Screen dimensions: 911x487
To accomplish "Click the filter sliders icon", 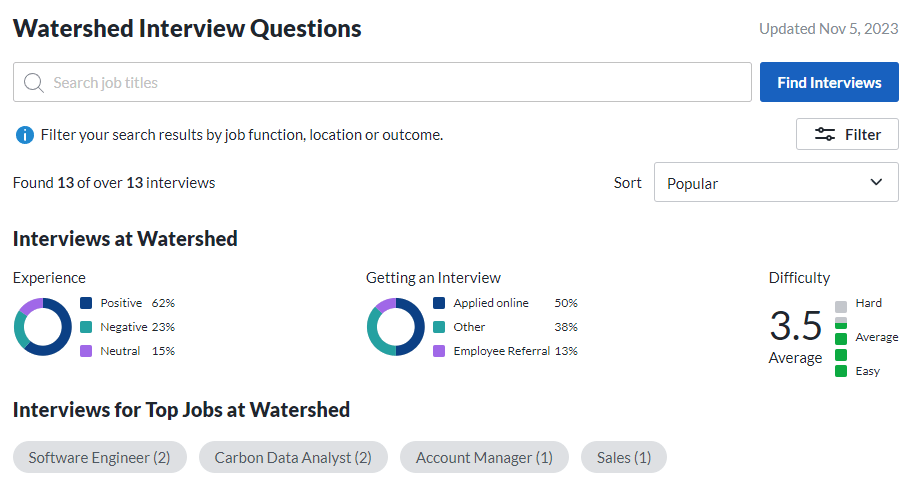I will click(x=825, y=135).
